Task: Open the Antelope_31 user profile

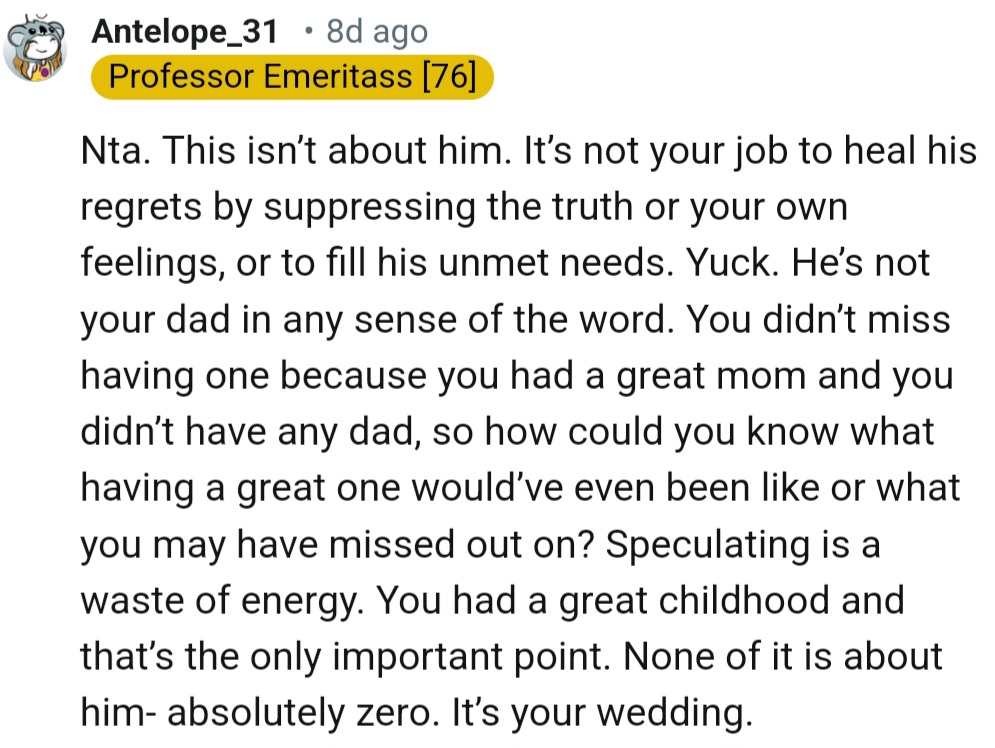Action: (x=184, y=32)
